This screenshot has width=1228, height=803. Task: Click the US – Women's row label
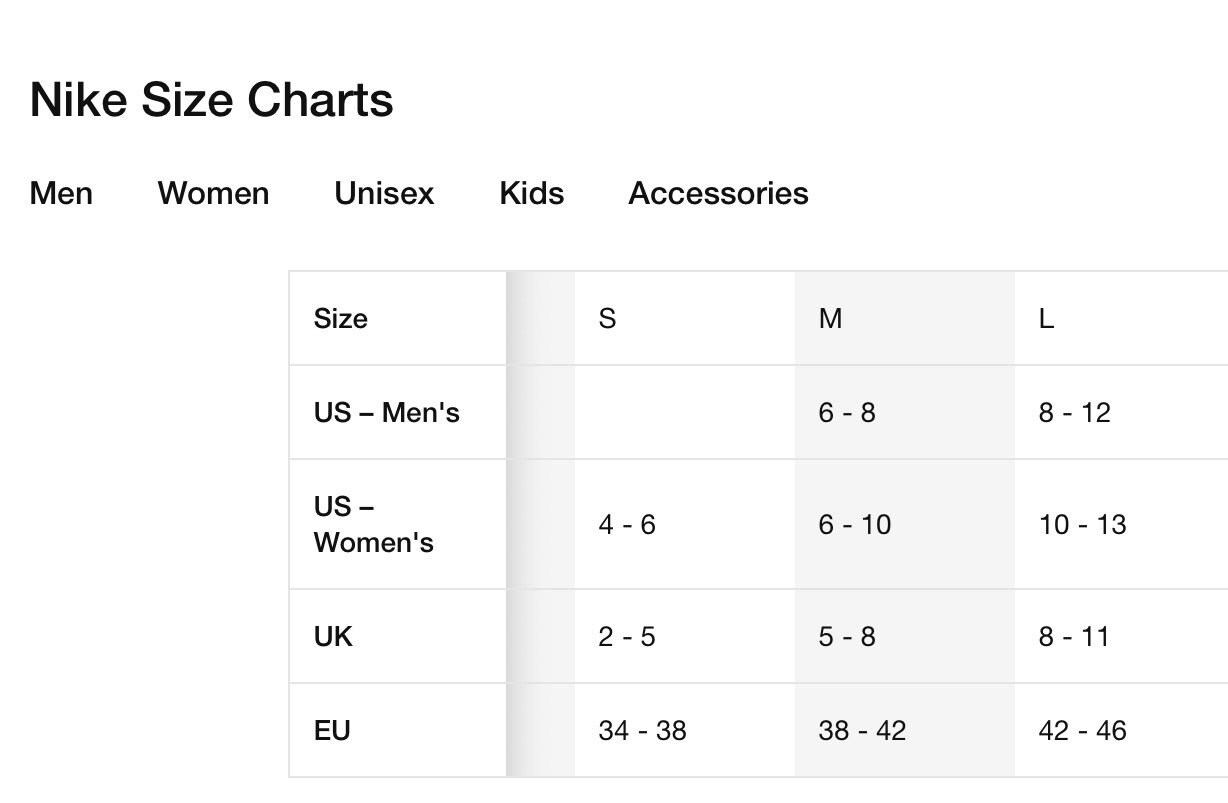tap(373, 524)
